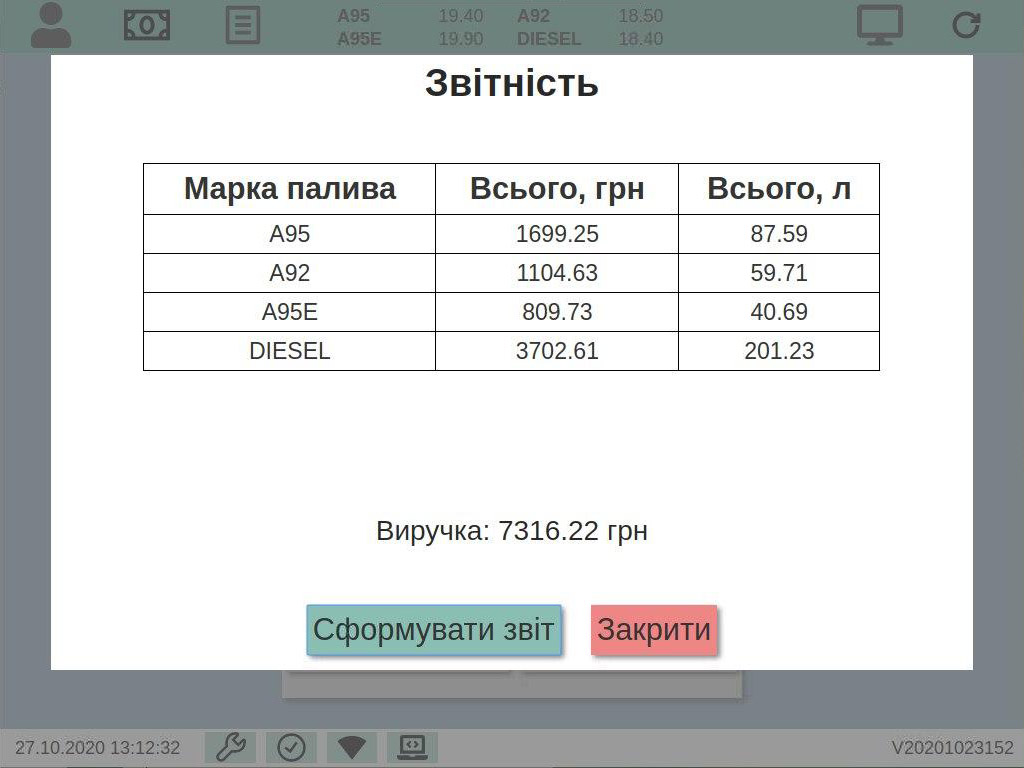Click the A95E cell in the table

pyautogui.click(x=289, y=312)
